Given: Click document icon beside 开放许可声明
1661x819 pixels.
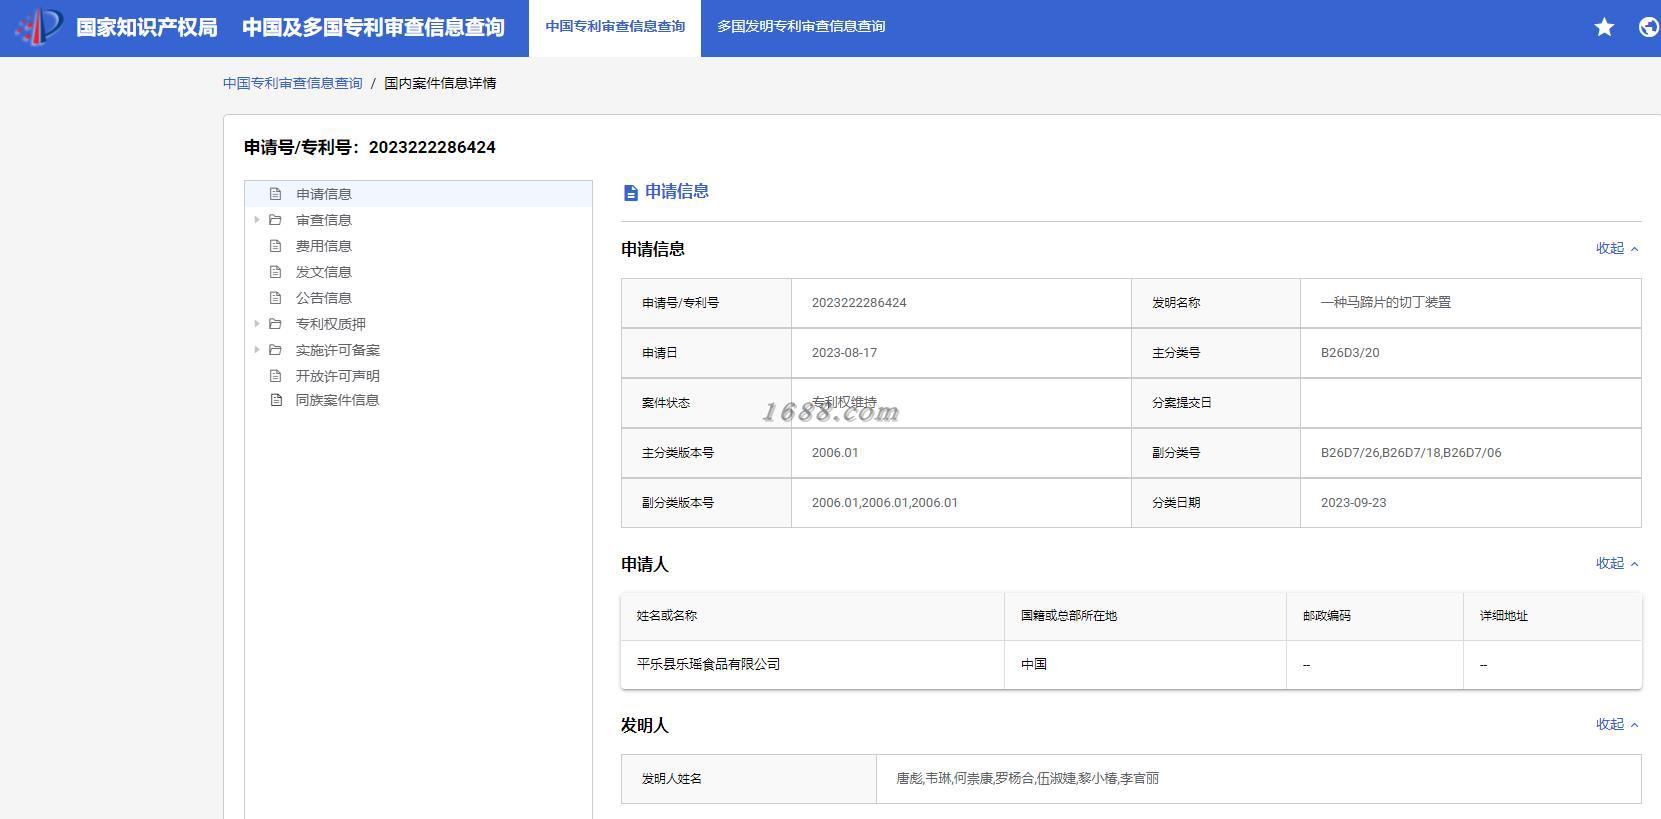Looking at the screenshot, I should [275, 376].
